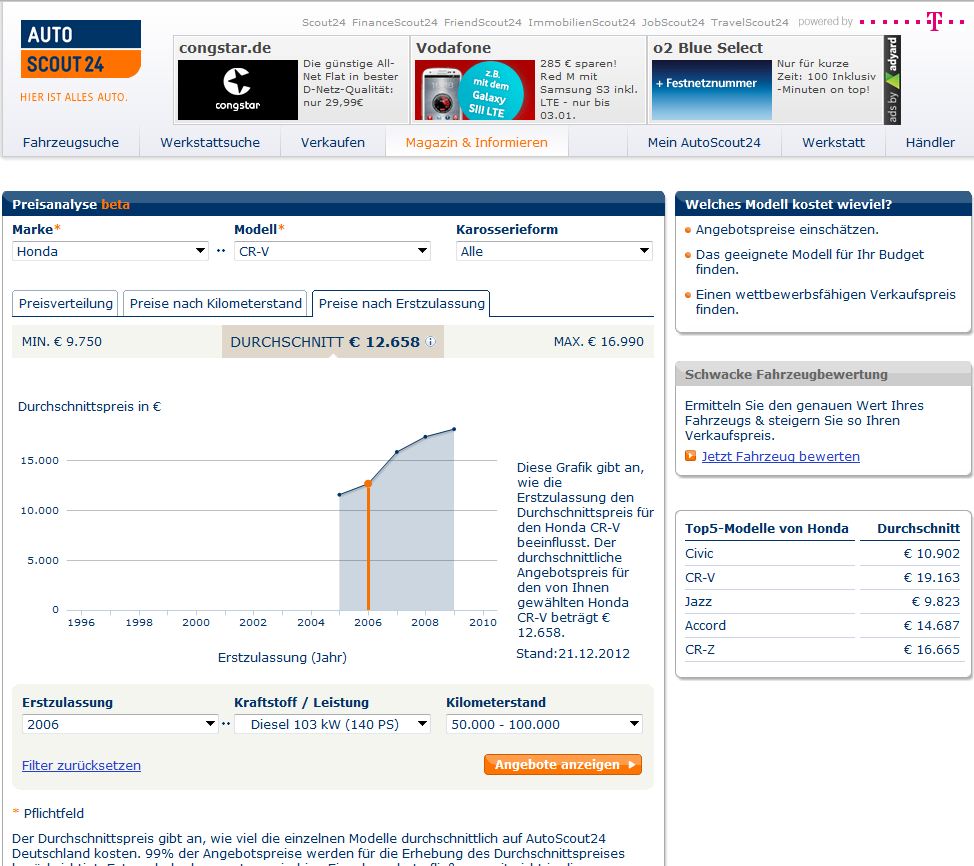
Task: Click the TravelScout24 top link
Action: pyautogui.click(x=749, y=22)
